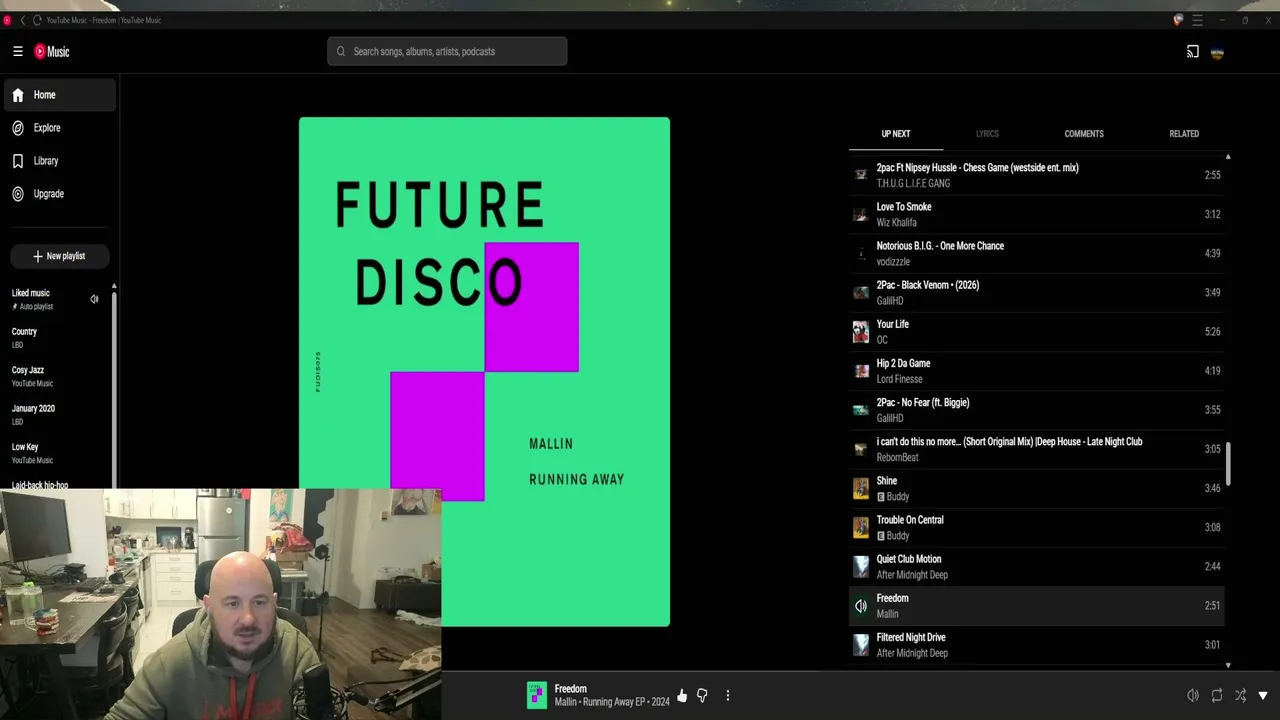Image resolution: width=1280 pixels, height=720 pixels.
Task: Play Filtered Night Drive thumbnail in queue
Action: pyautogui.click(x=860, y=645)
